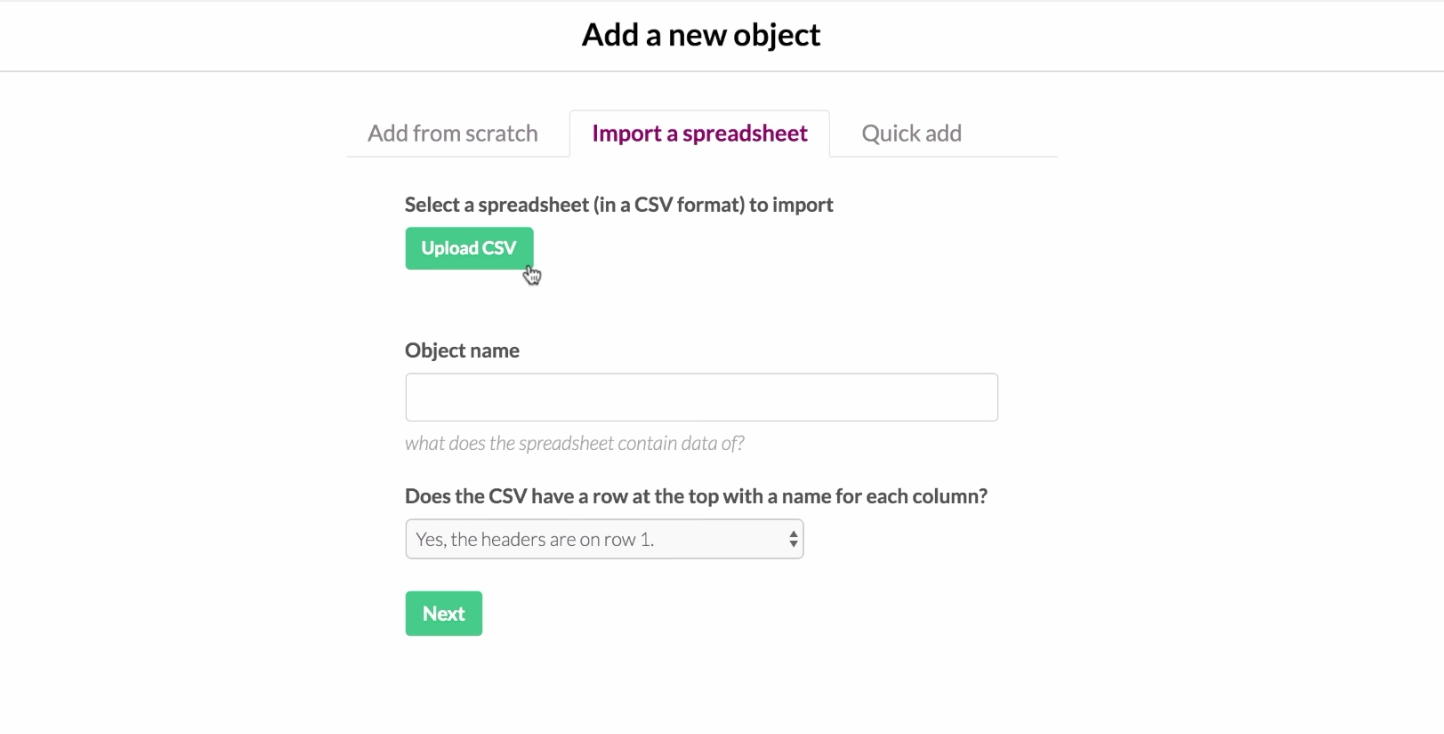Image resolution: width=1444 pixels, height=734 pixels.
Task: Expand the header row options list
Action: pos(603,539)
